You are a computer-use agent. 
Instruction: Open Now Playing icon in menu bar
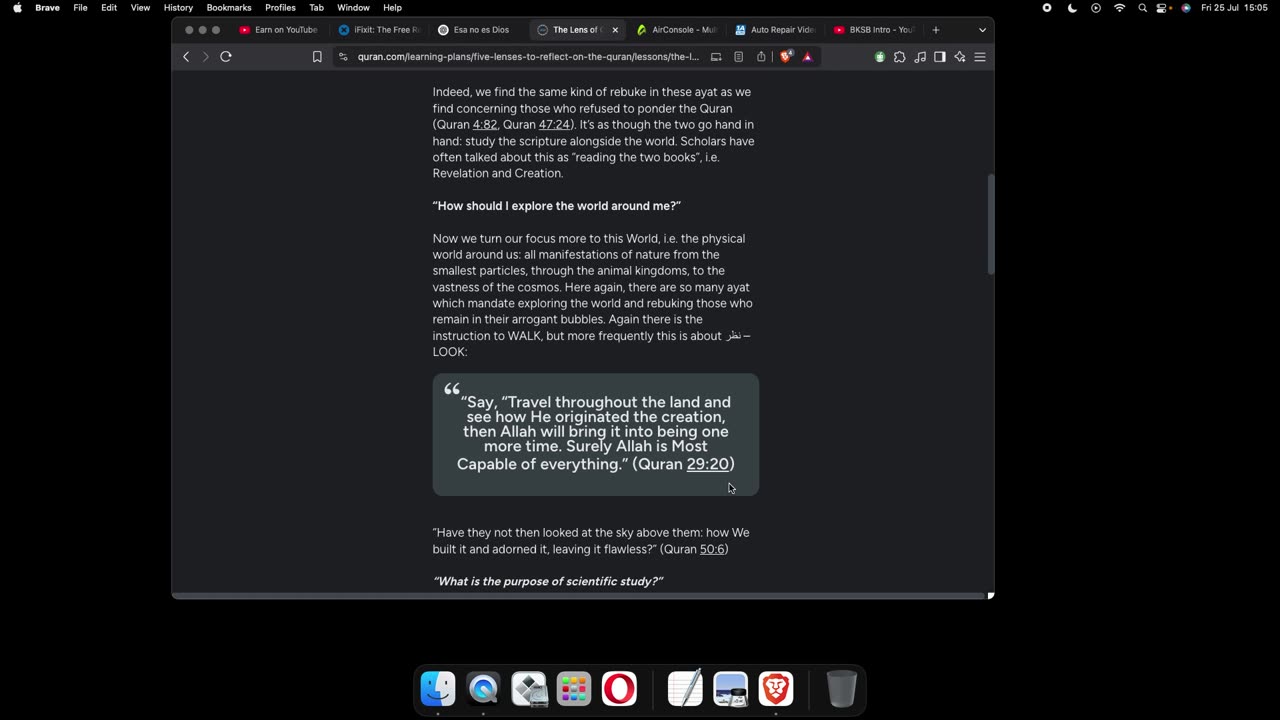click(x=1096, y=8)
